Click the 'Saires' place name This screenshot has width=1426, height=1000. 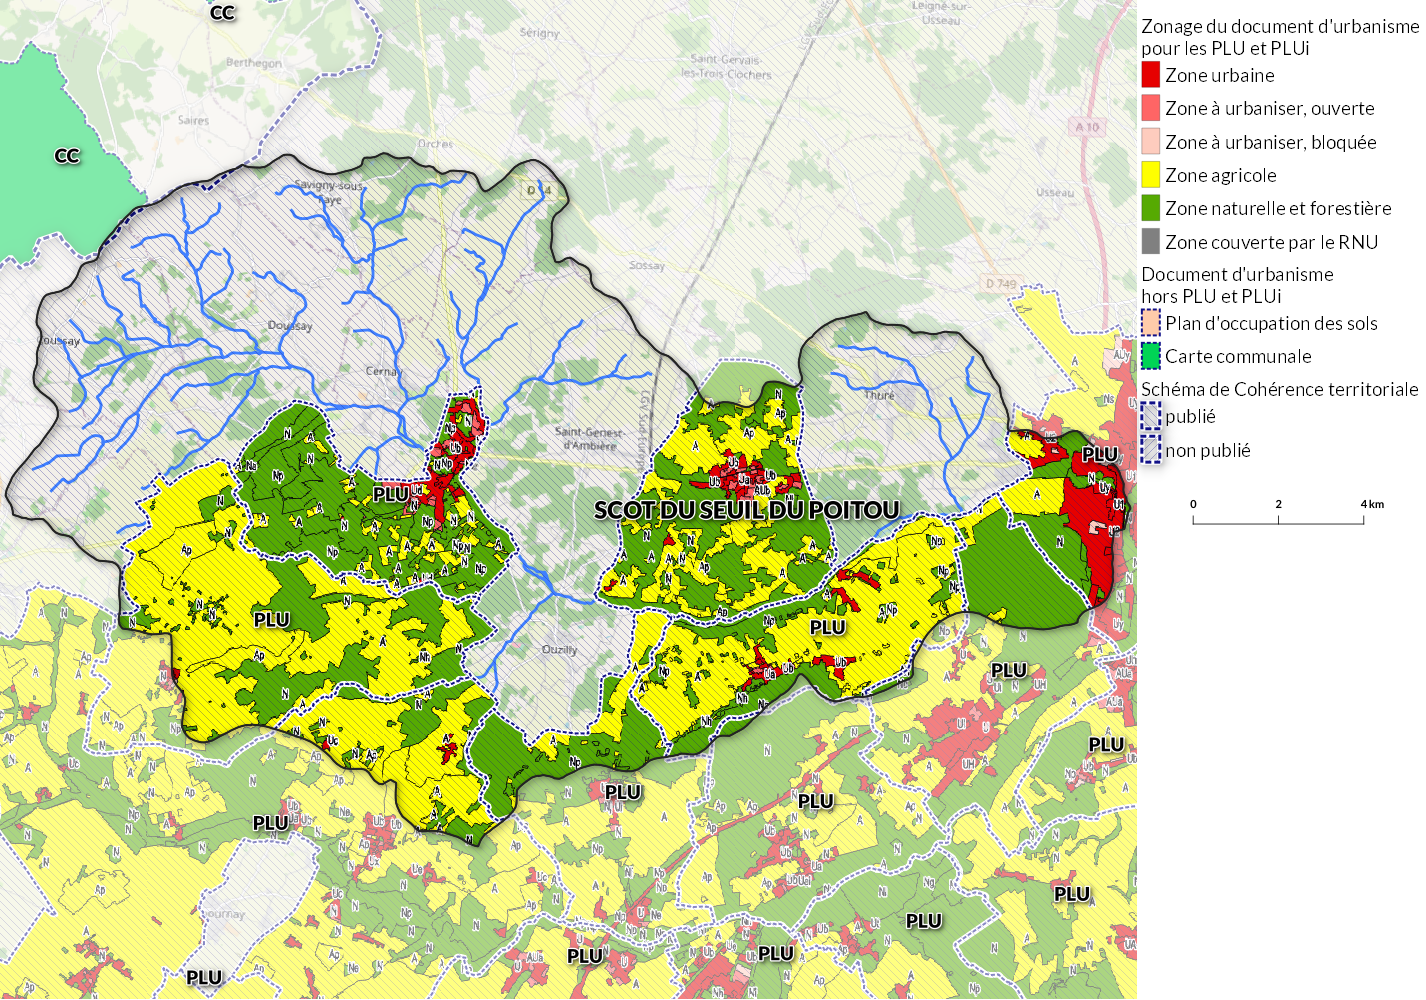[193, 120]
